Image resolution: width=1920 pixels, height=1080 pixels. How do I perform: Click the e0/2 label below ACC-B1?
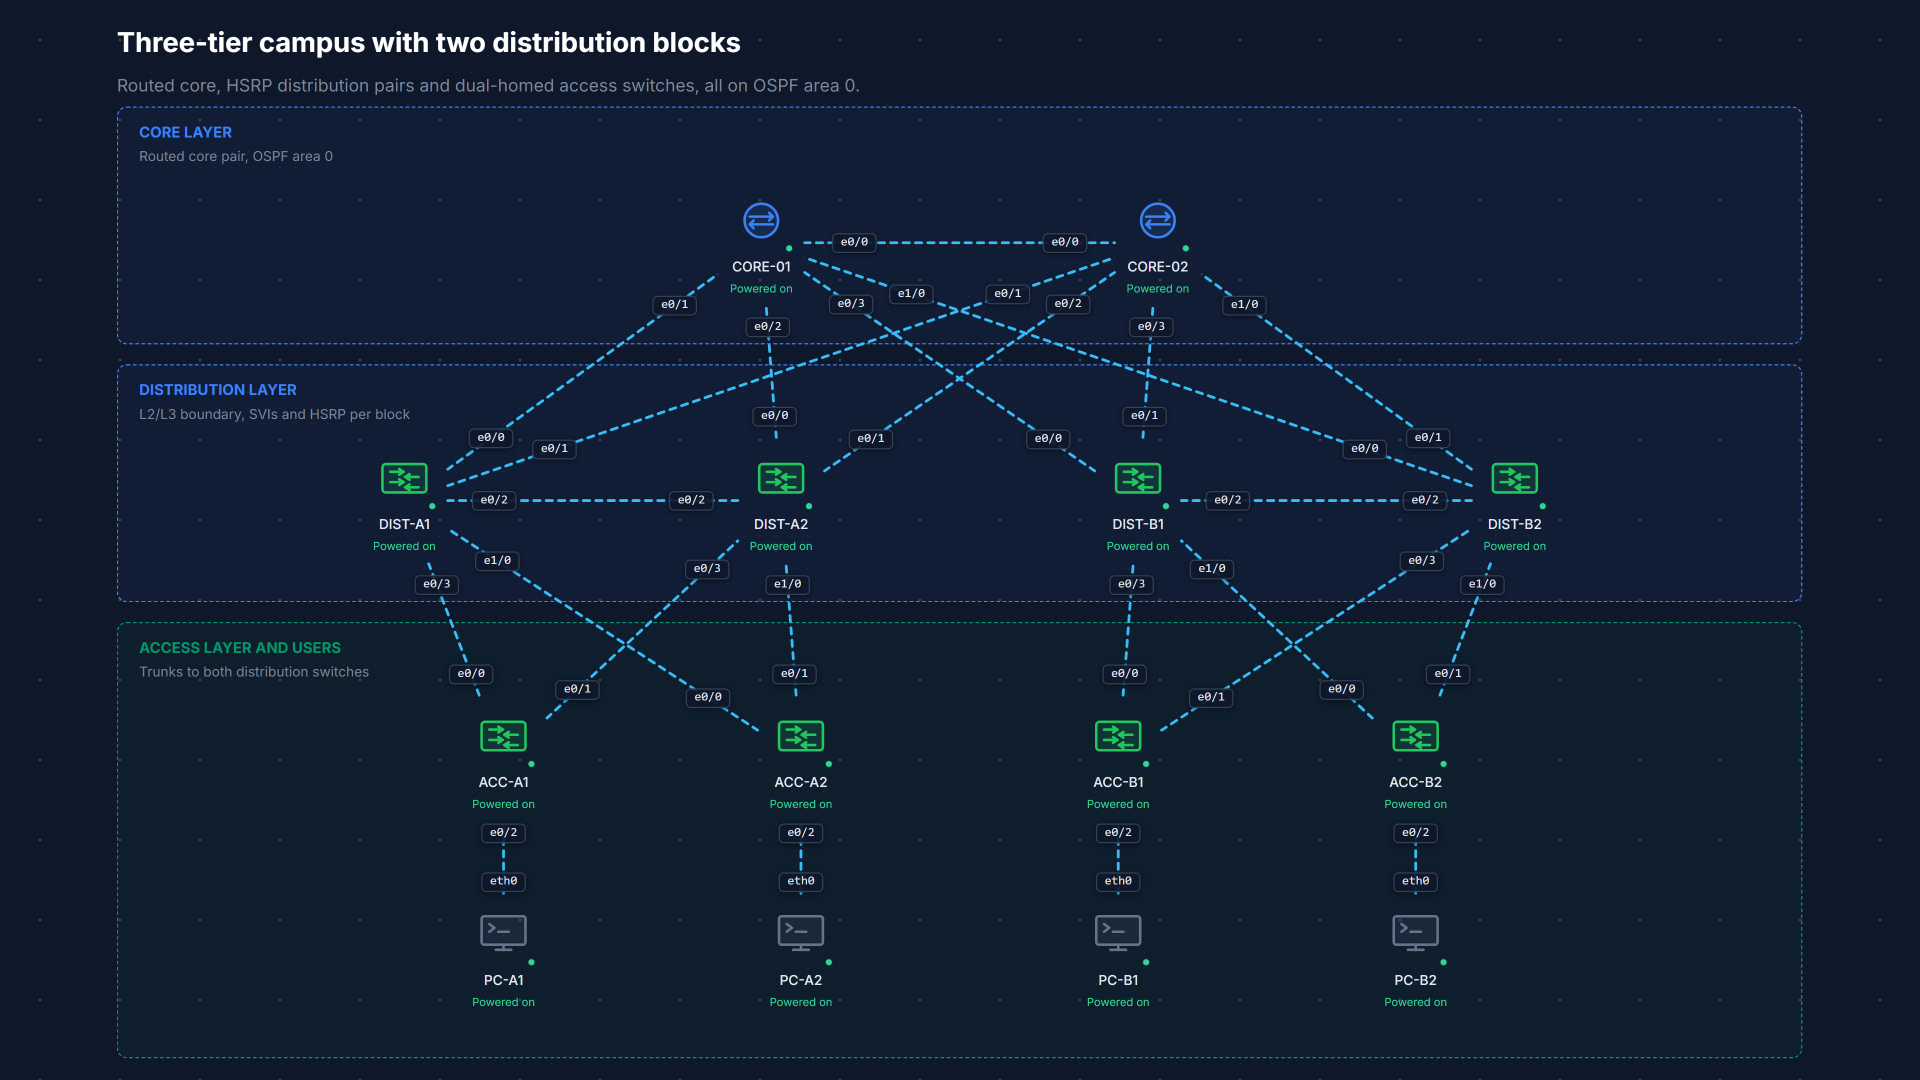1118,832
